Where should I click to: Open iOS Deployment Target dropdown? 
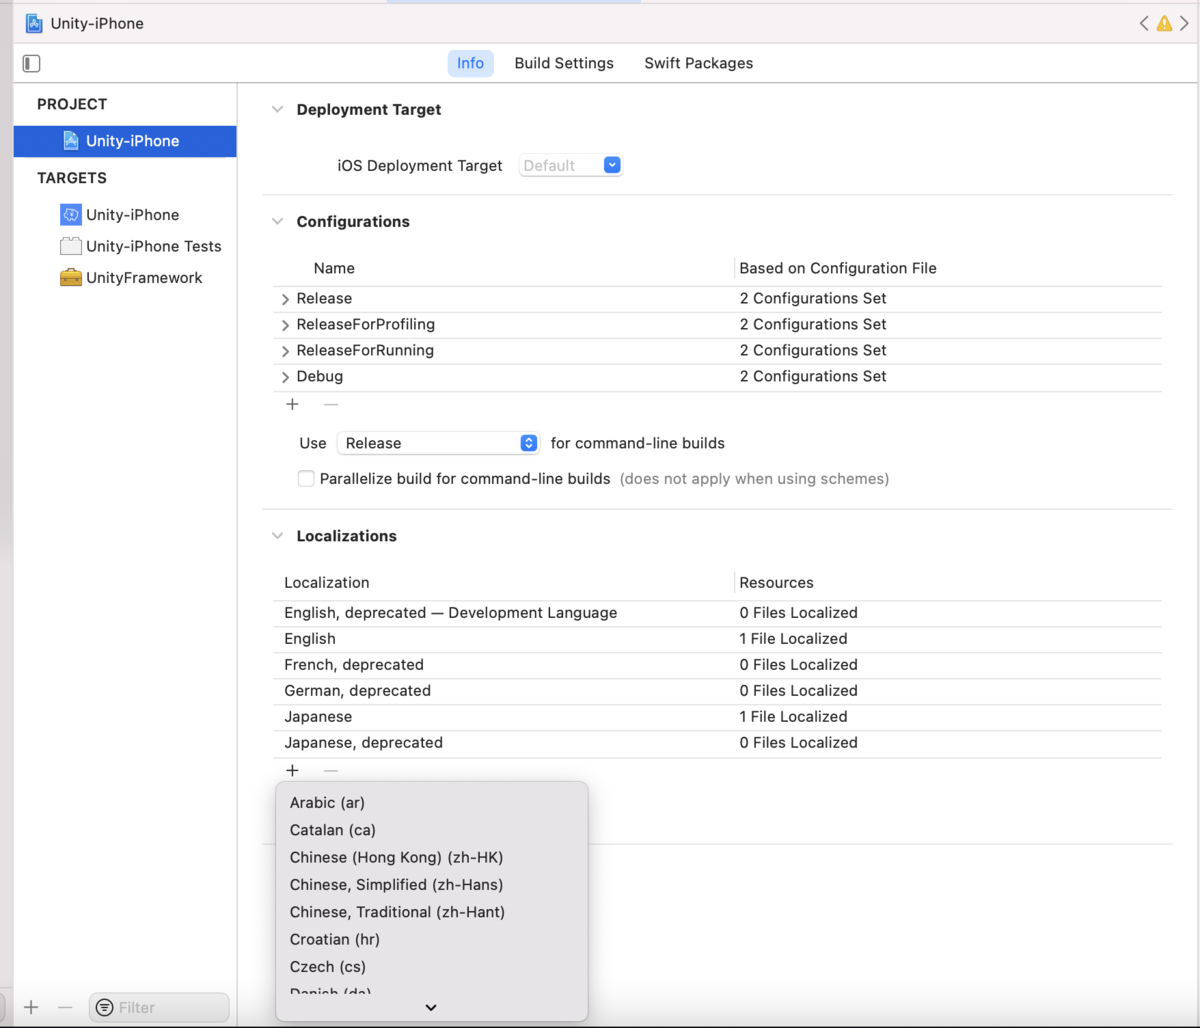pos(571,166)
